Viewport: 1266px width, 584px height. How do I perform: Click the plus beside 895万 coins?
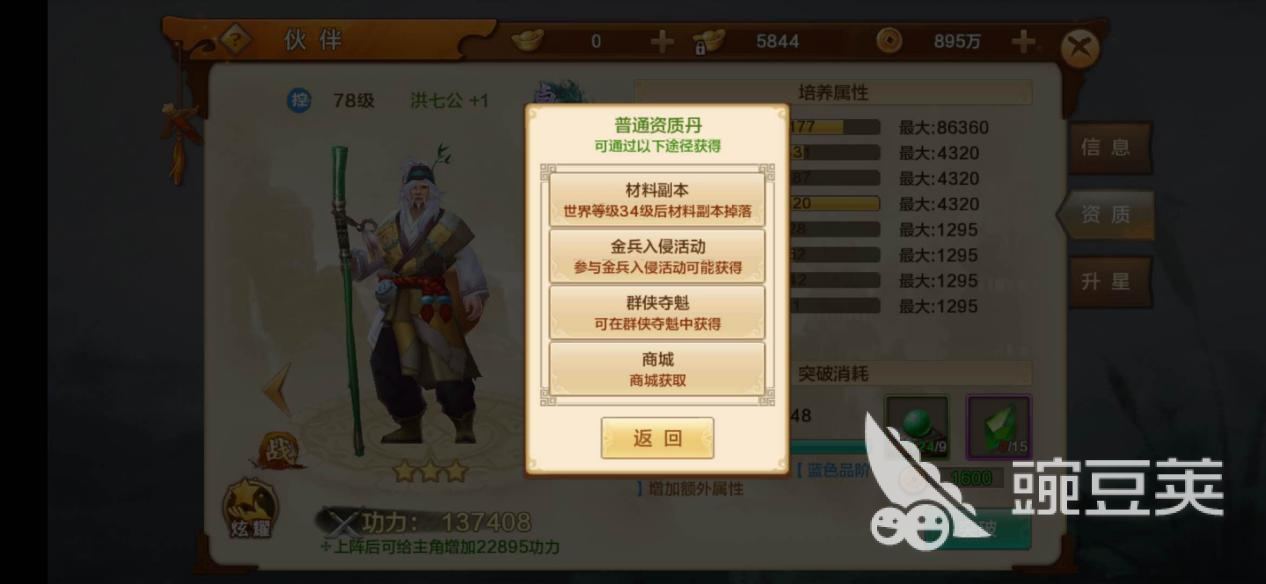tap(1023, 41)
